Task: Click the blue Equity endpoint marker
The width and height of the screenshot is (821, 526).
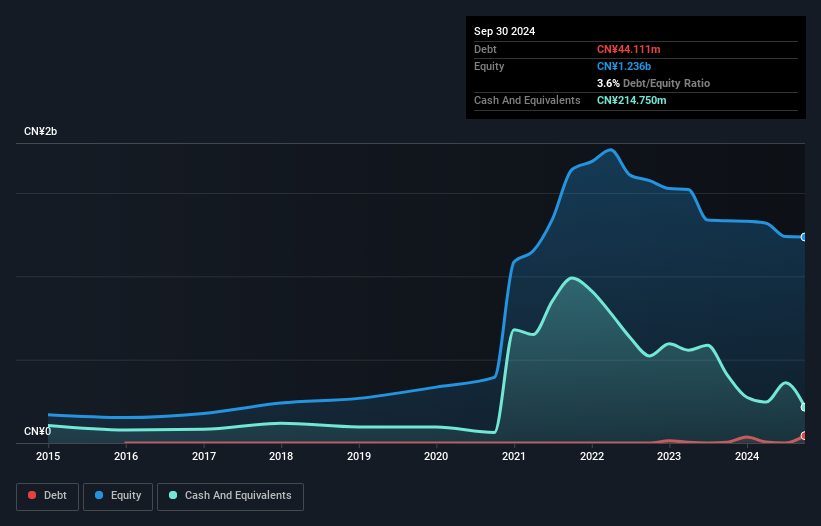Action: [804, 237]
